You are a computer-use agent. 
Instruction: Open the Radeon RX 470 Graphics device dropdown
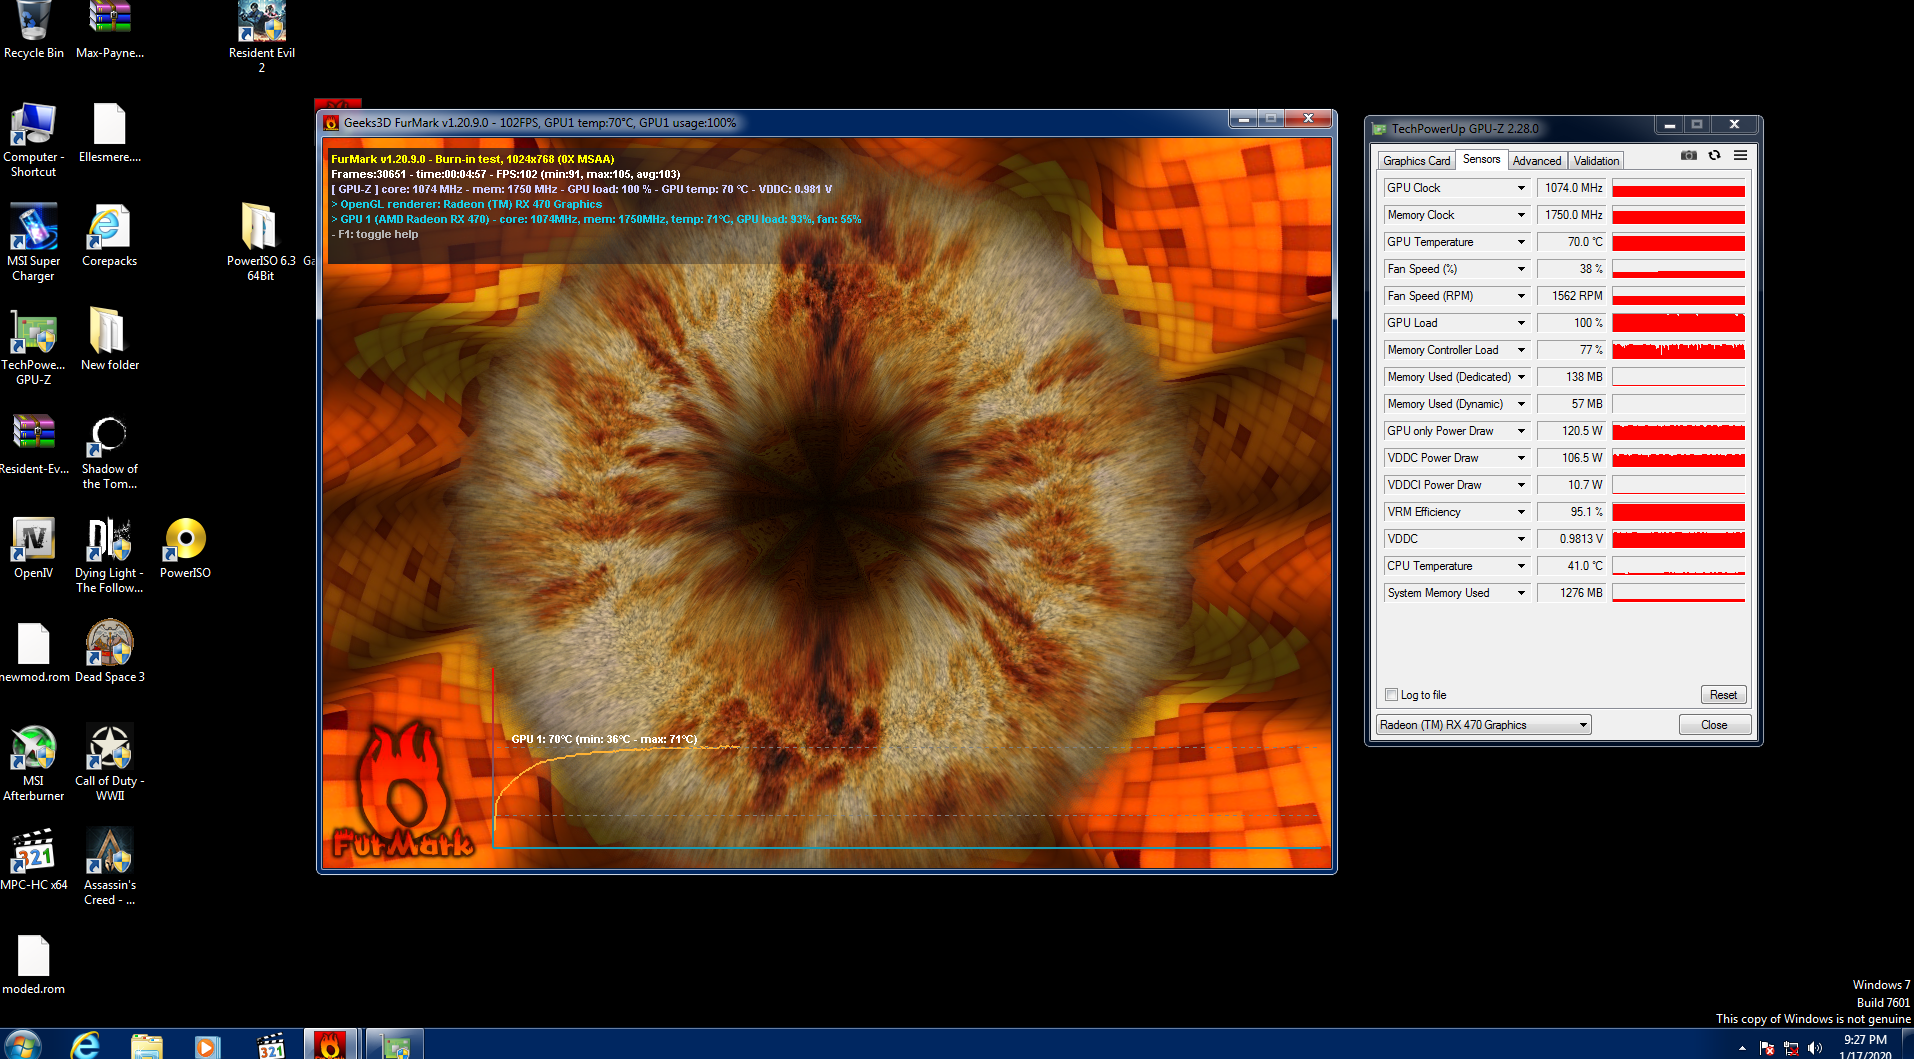click(1483, 725)
